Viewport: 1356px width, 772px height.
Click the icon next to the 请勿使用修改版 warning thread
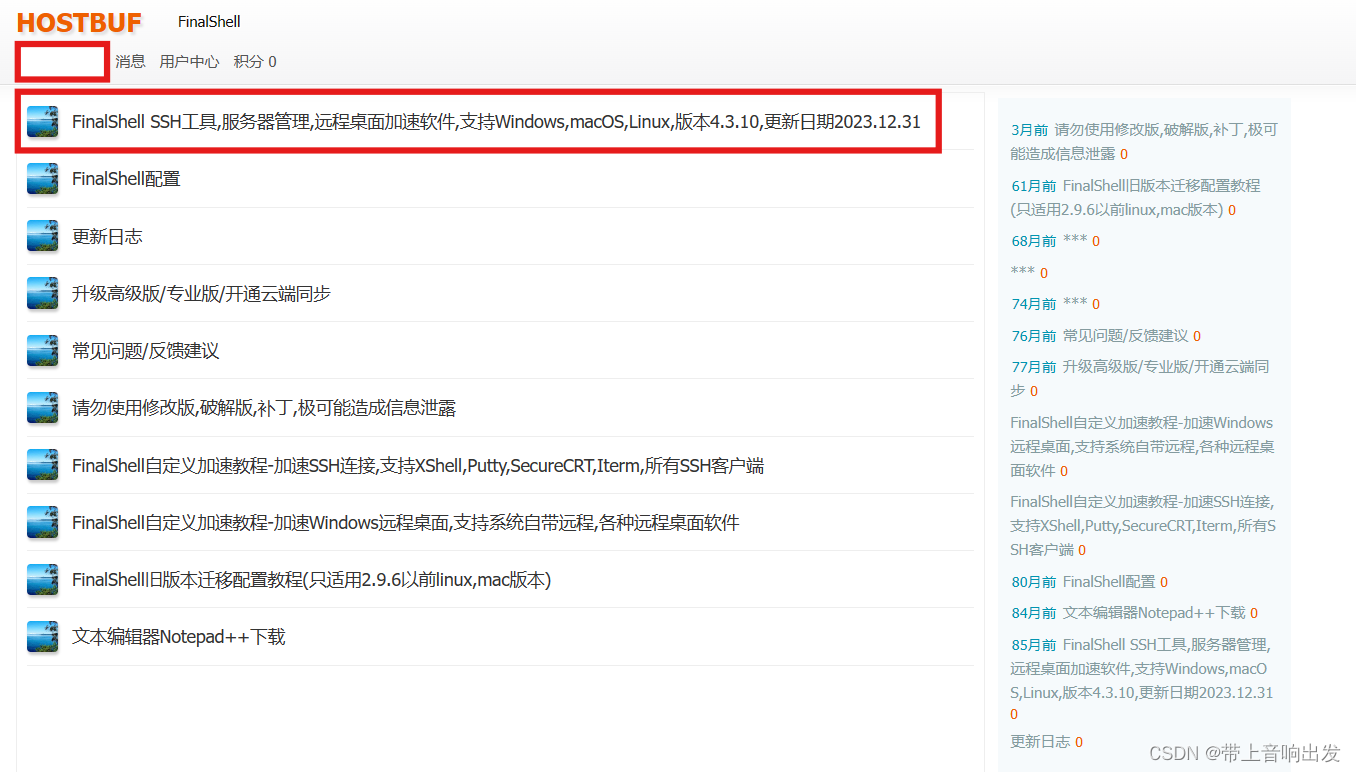42,408
